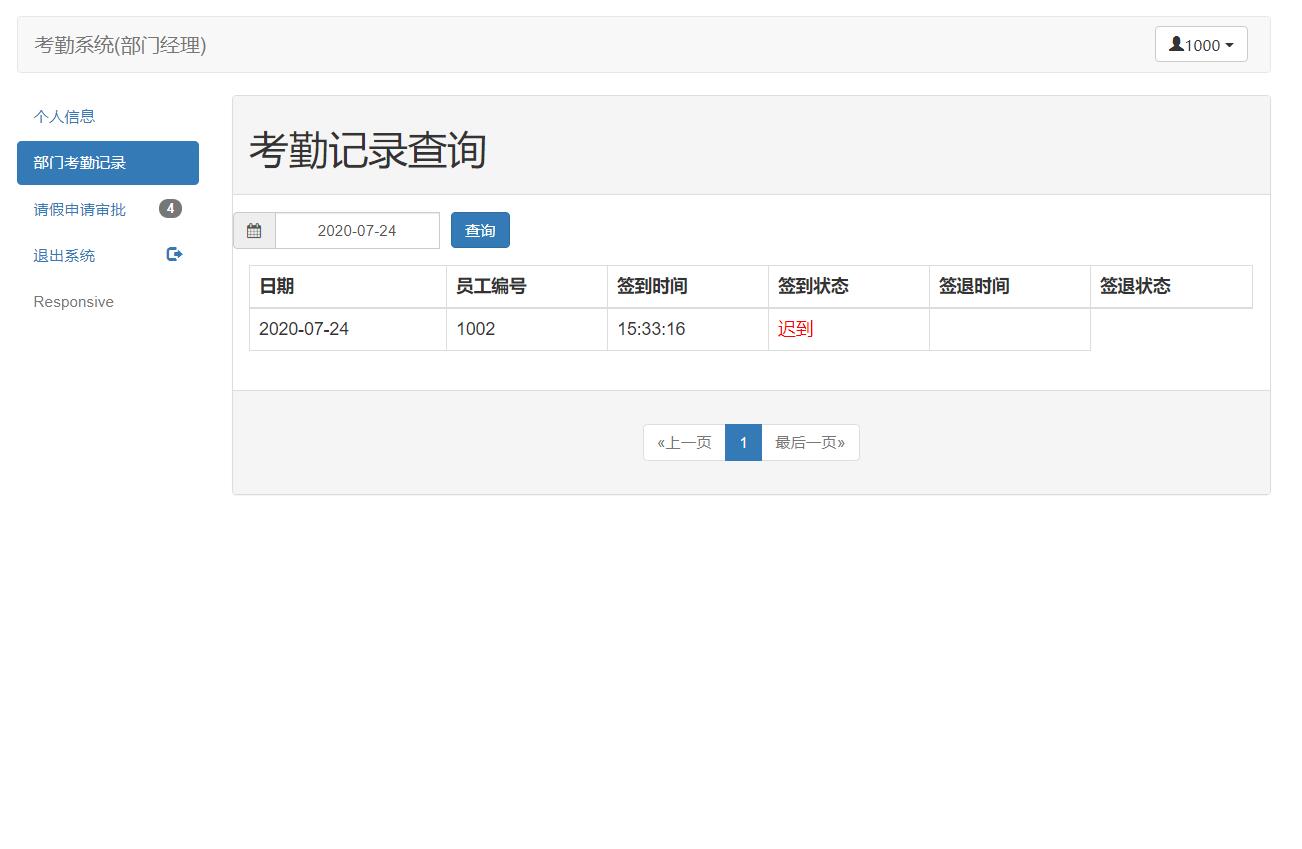Click the badge showing 4 pending approvals

170,208
